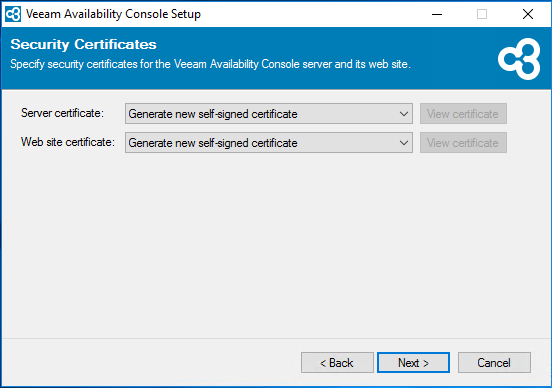This screenshot has height=388, width=552.
Task: Click View certificate beside Web site certificate
Action: pyautogui.click(x=463, y=143)
